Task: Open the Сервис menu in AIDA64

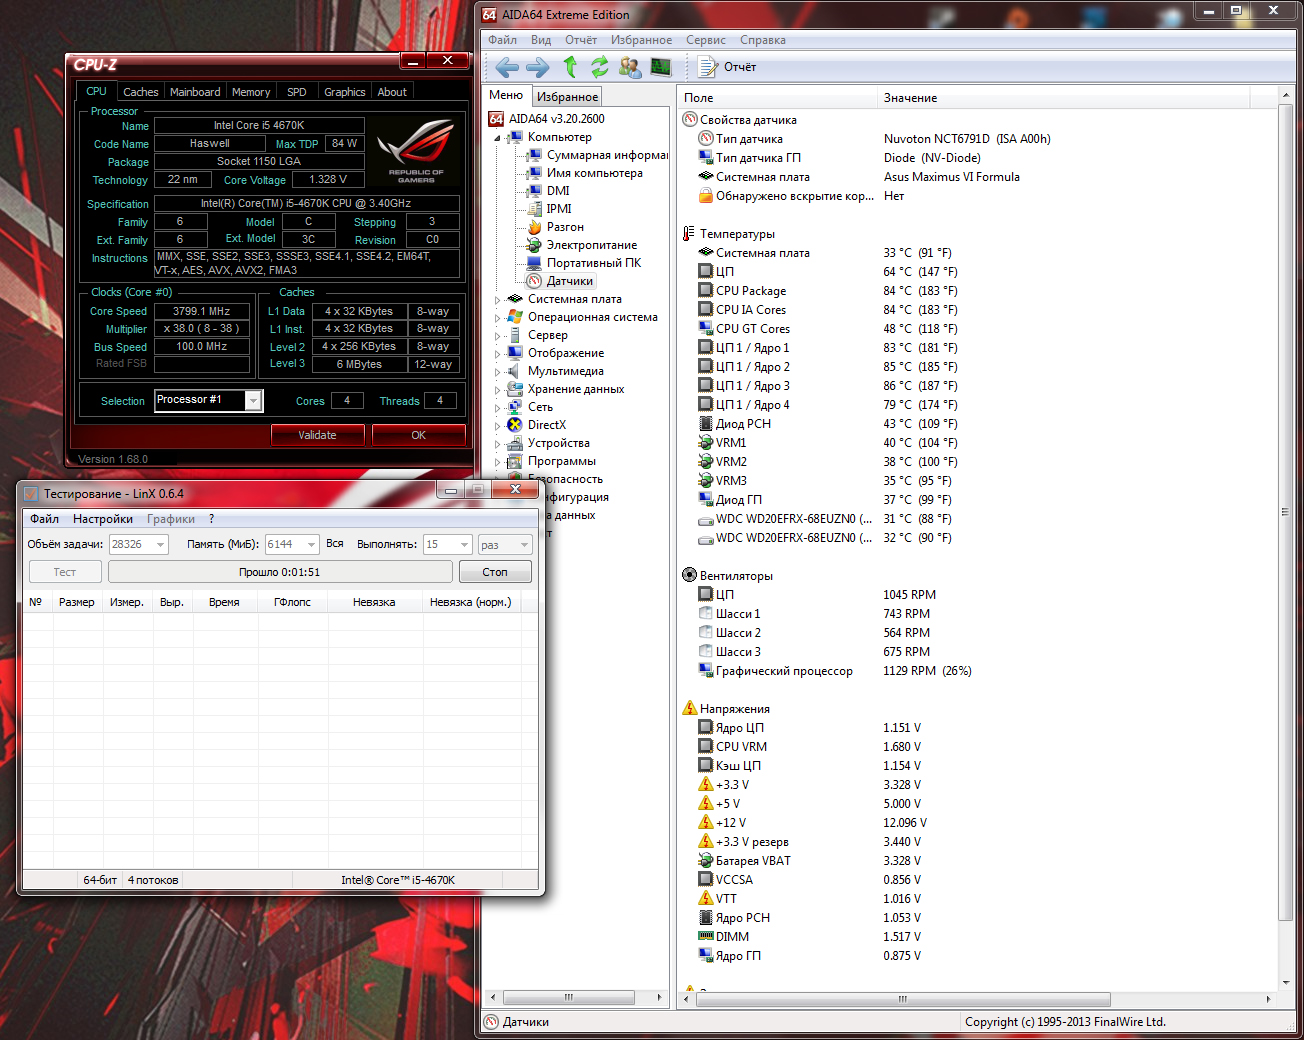Action: (x=706, y=40)
